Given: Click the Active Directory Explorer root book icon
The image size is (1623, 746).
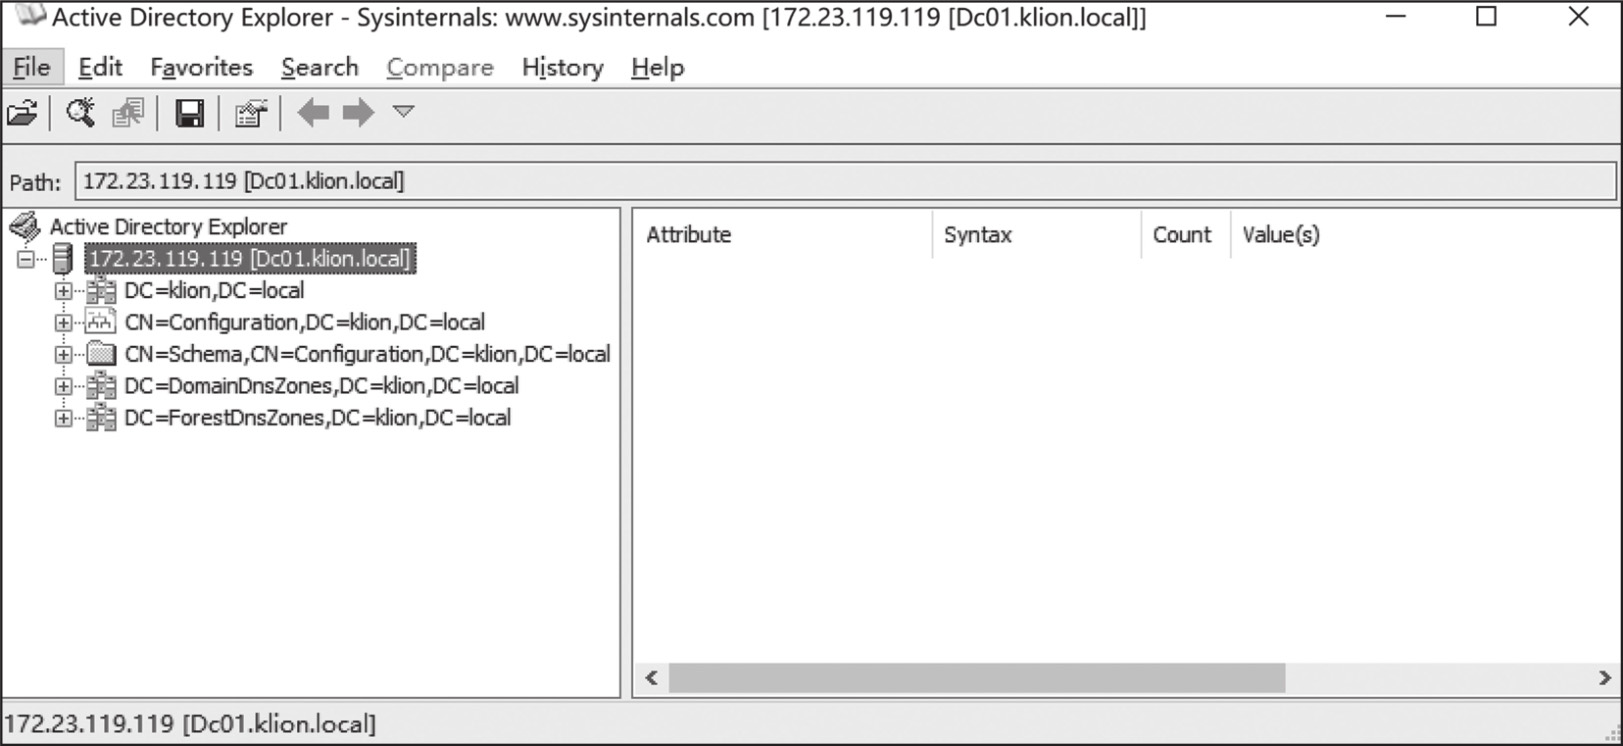Looking at the screenshot, I should click(25, 227).
